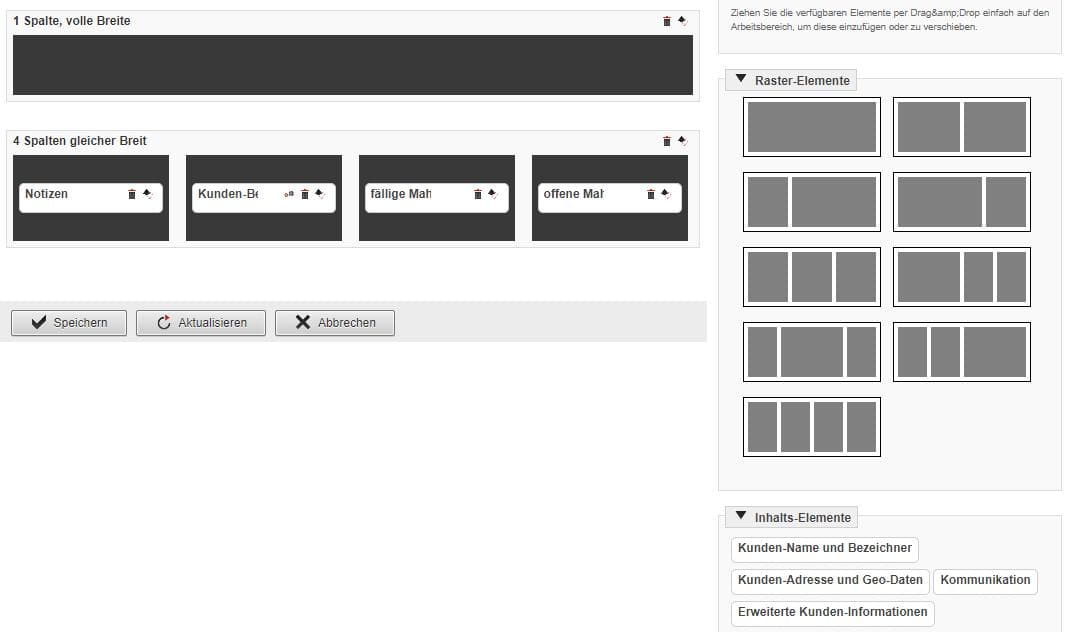Click paint bucket icon on Notizen element

pos(146,194)
